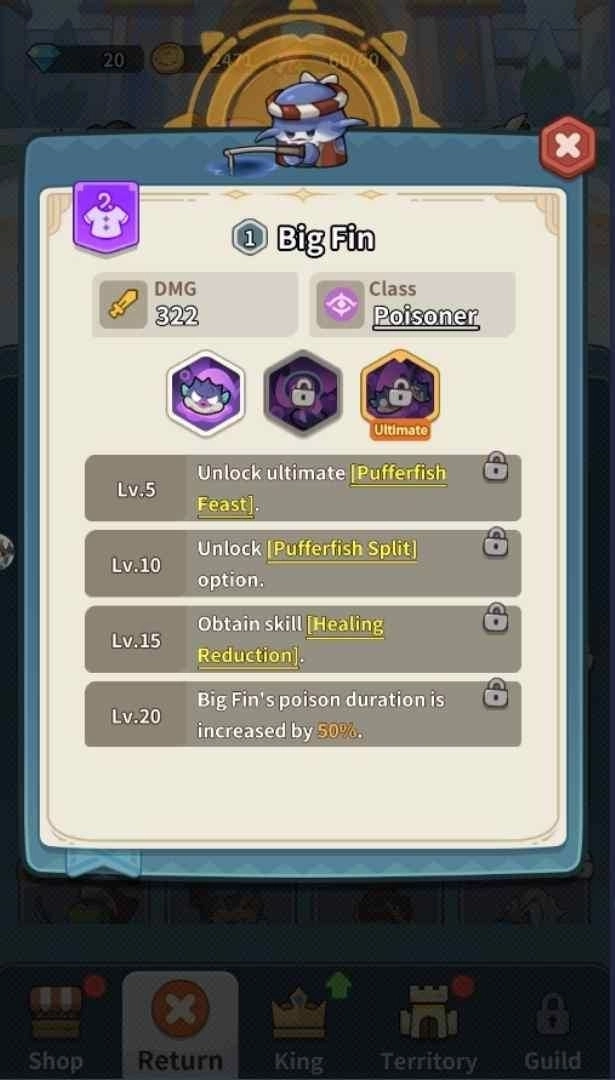
Task: Open the Healing Reduction skill link
Action: tap(291, 640)
